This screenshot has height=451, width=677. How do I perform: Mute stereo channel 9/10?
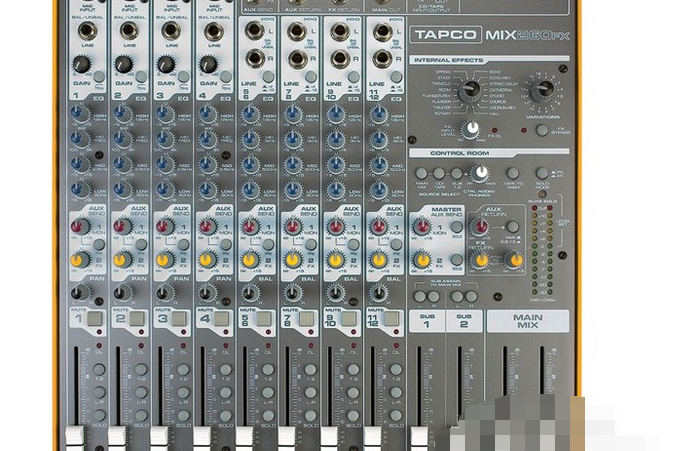click(349, 319)
